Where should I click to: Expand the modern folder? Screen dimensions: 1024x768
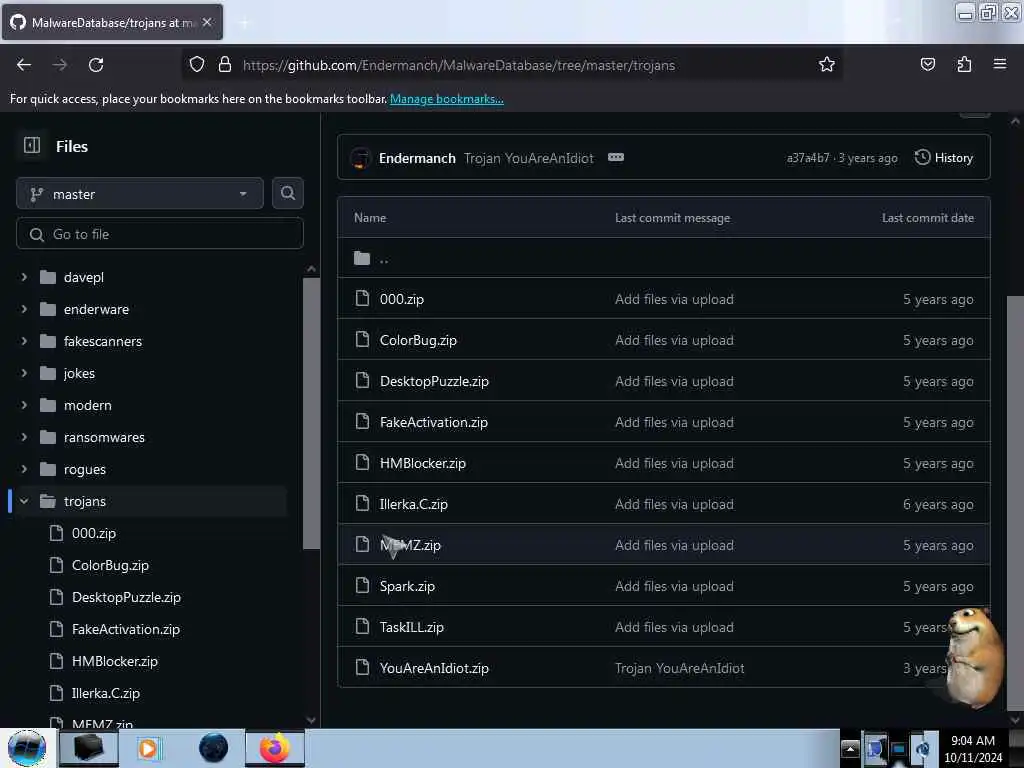pyautogui.click(x=24, y=405)
